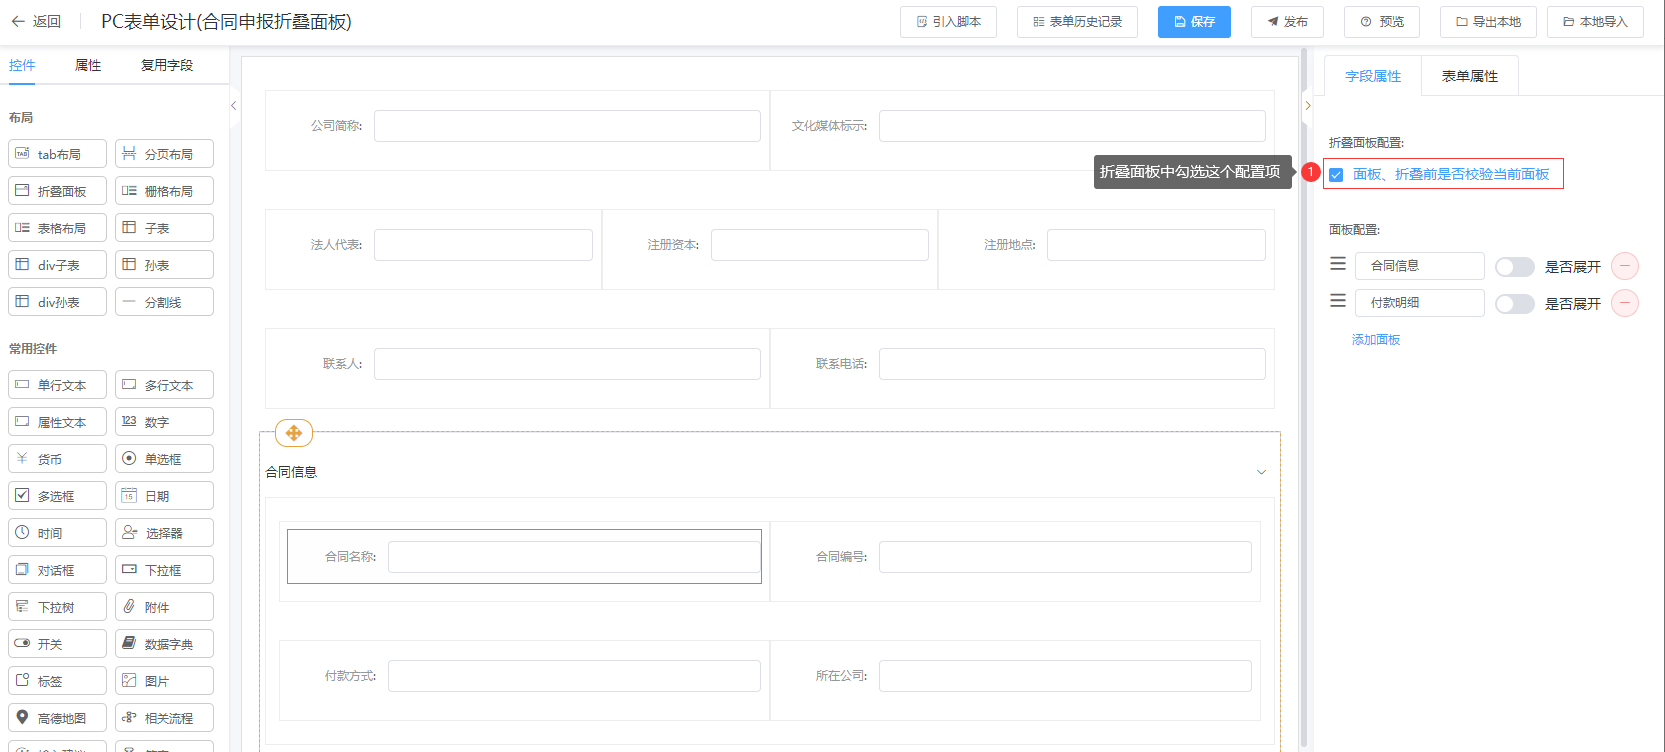This screenshot has width=1665, height=752.
Task: Toggle 是否展开 switch for 付款明细
Action: pyautogui.click(x=1515, y=304)
